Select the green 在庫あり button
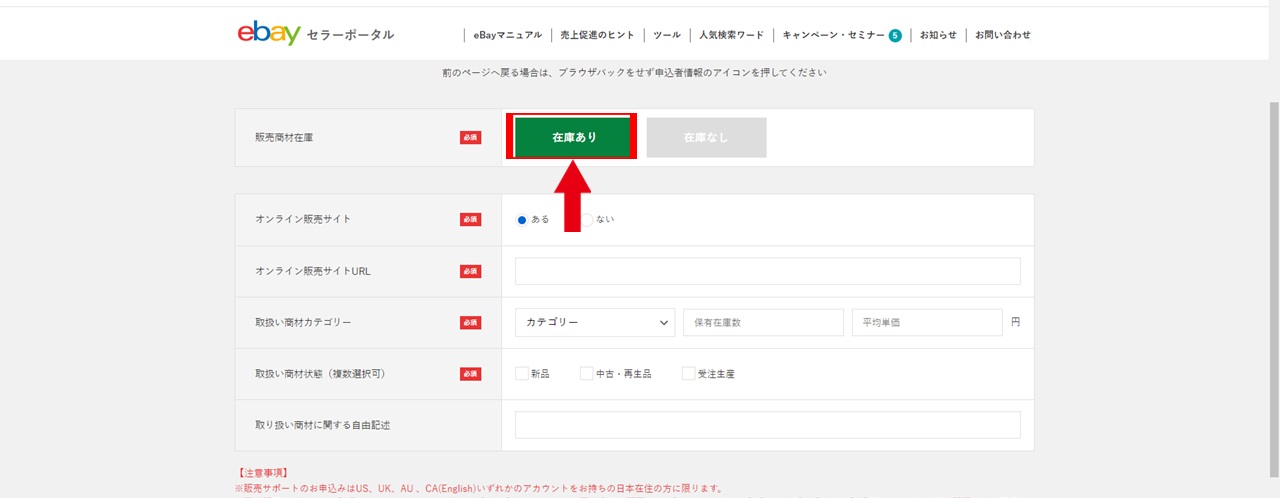Screen dimensions: 1280x498 [x=574, y=137]
